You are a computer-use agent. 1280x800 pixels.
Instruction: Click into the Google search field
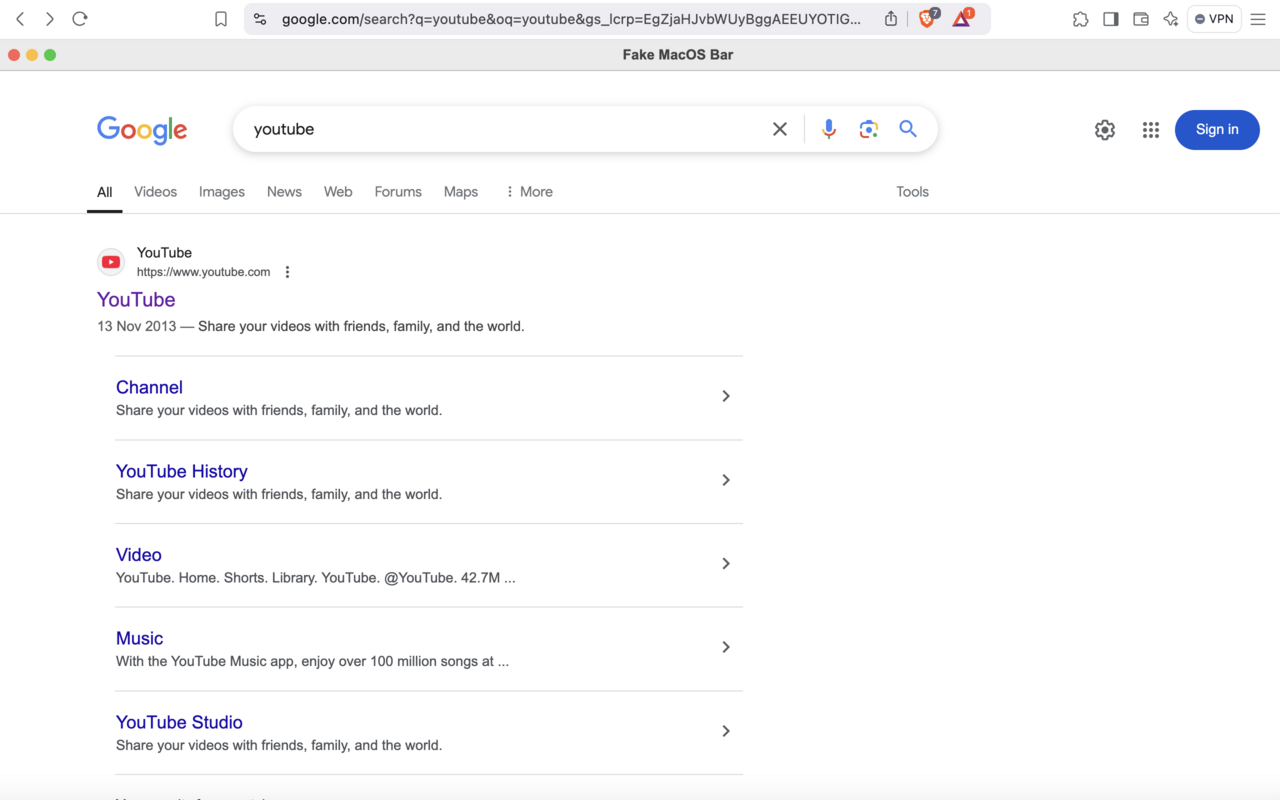tap(505, 129)
